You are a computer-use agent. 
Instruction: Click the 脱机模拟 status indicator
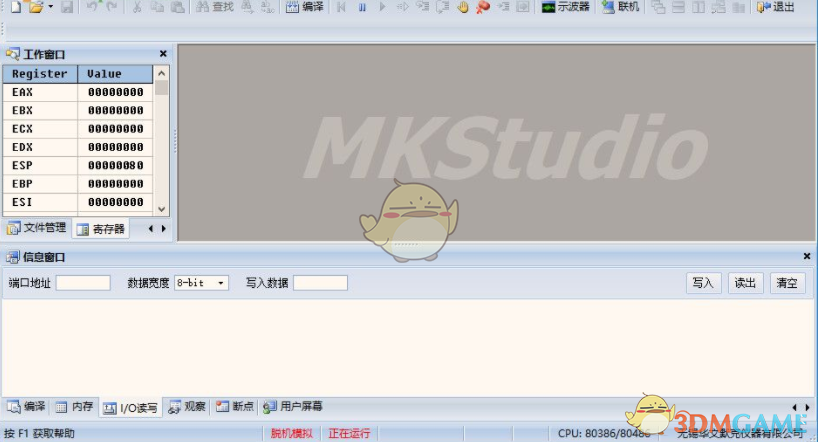(x=292, y=433)
